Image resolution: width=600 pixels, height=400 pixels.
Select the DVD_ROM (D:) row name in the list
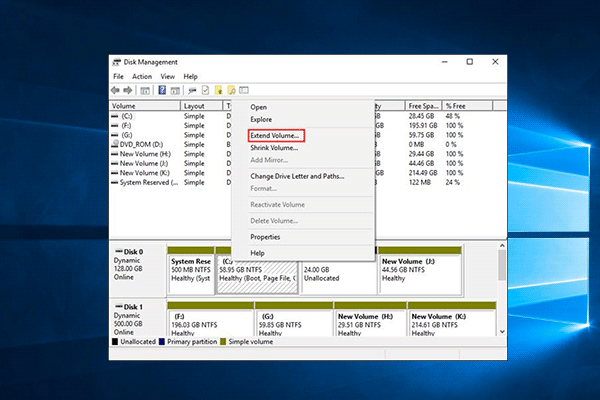[141, 145]
